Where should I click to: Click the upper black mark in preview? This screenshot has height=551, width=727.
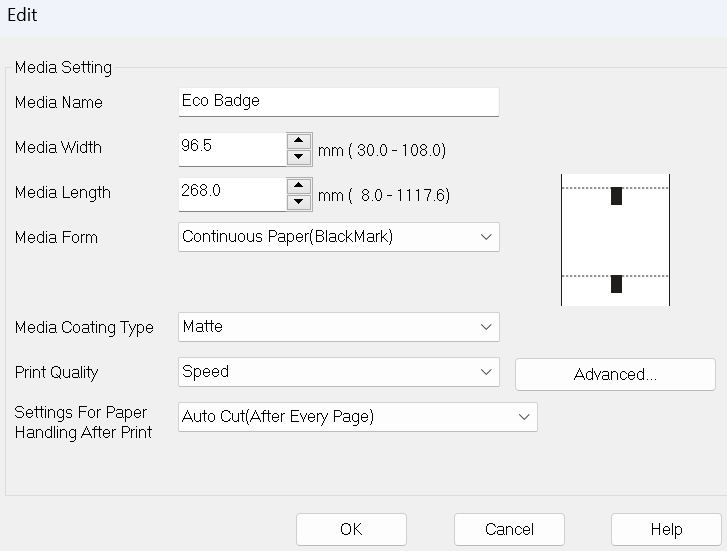tap(616, 196)
